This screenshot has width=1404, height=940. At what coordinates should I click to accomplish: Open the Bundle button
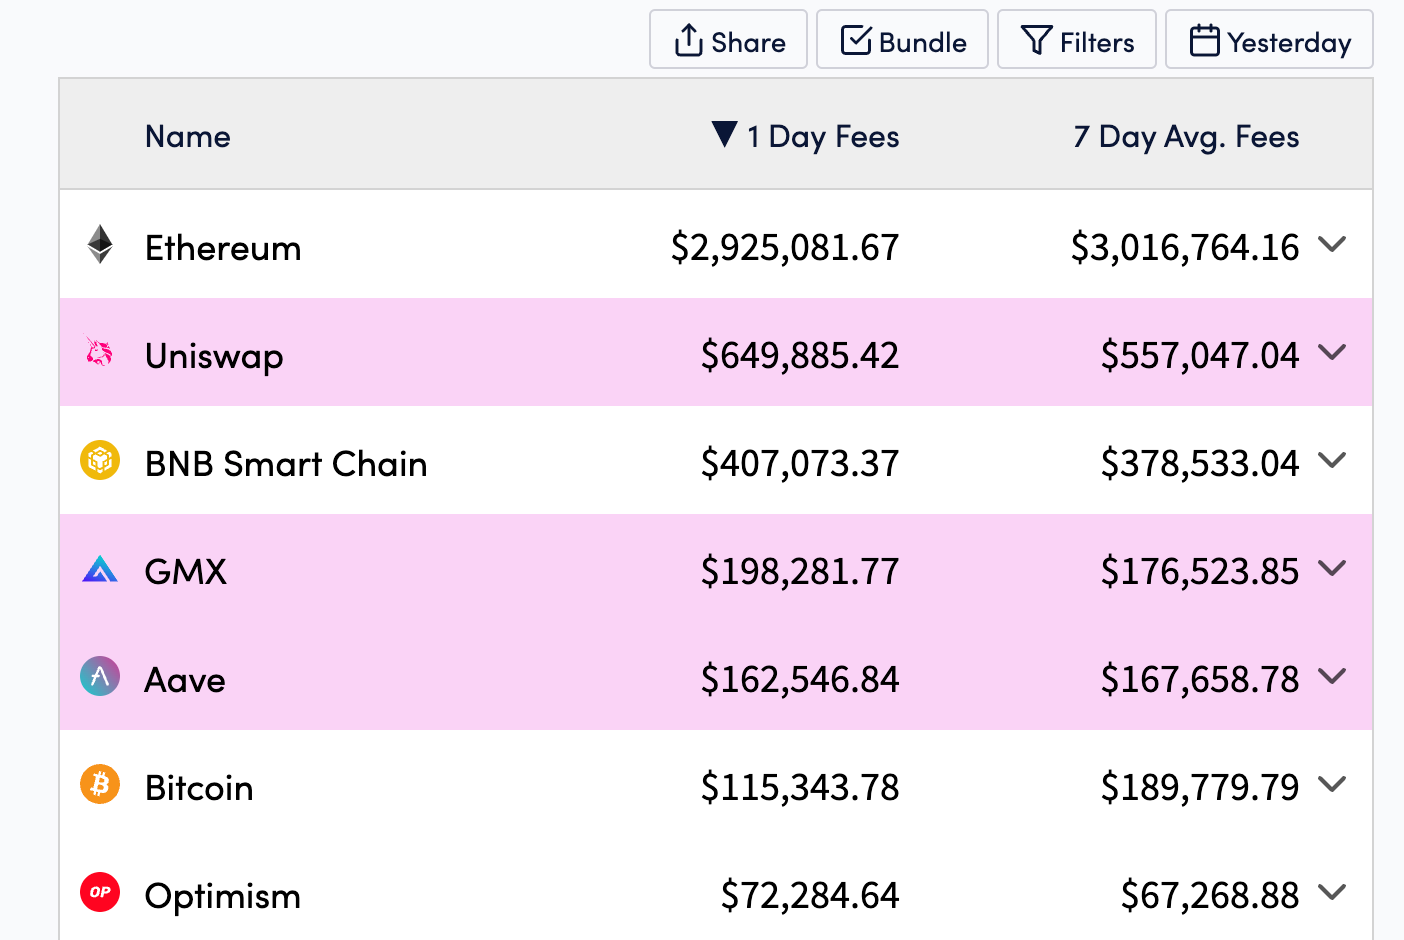[902, 40]
